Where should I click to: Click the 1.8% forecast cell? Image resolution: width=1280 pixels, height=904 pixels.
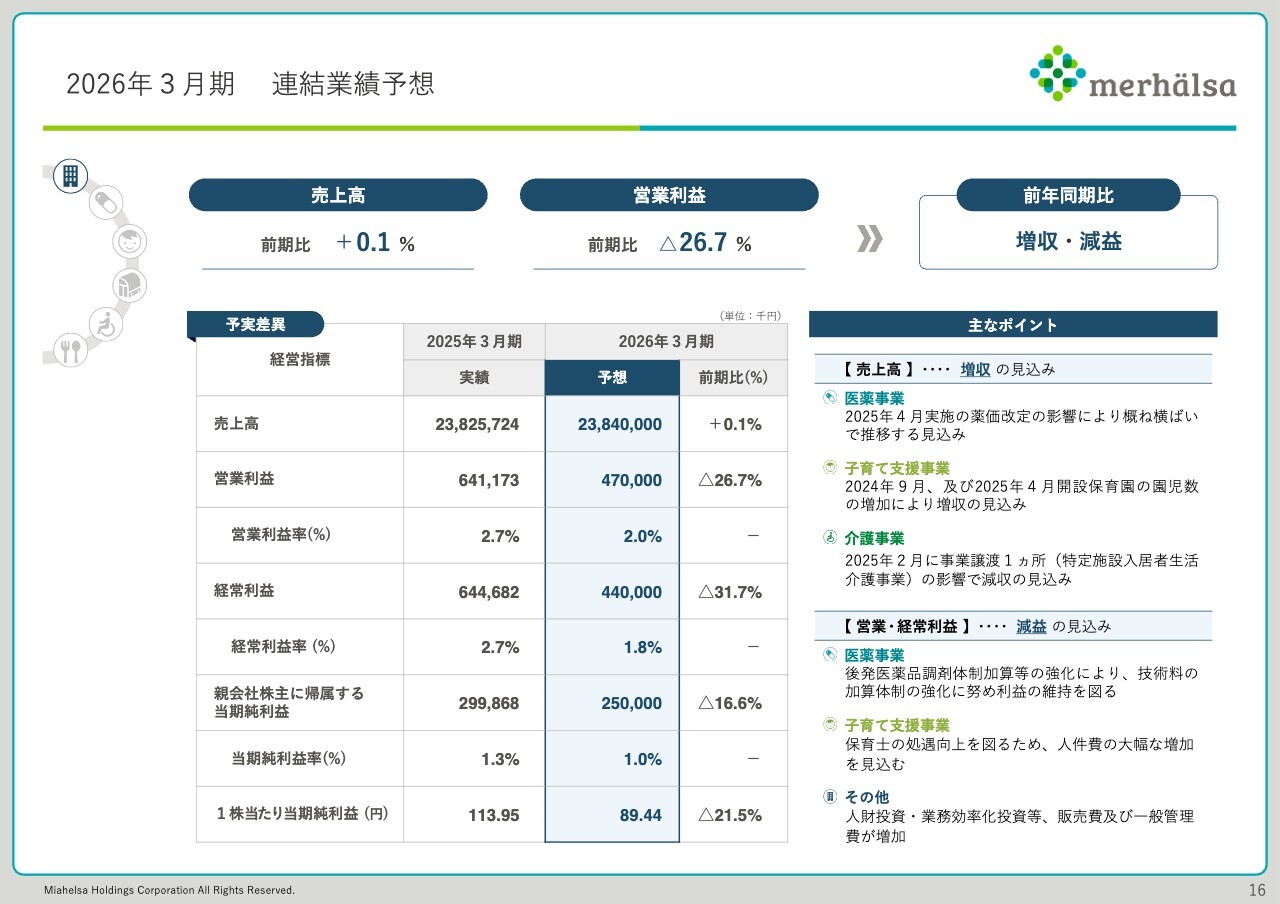click(x=642, y=648)
